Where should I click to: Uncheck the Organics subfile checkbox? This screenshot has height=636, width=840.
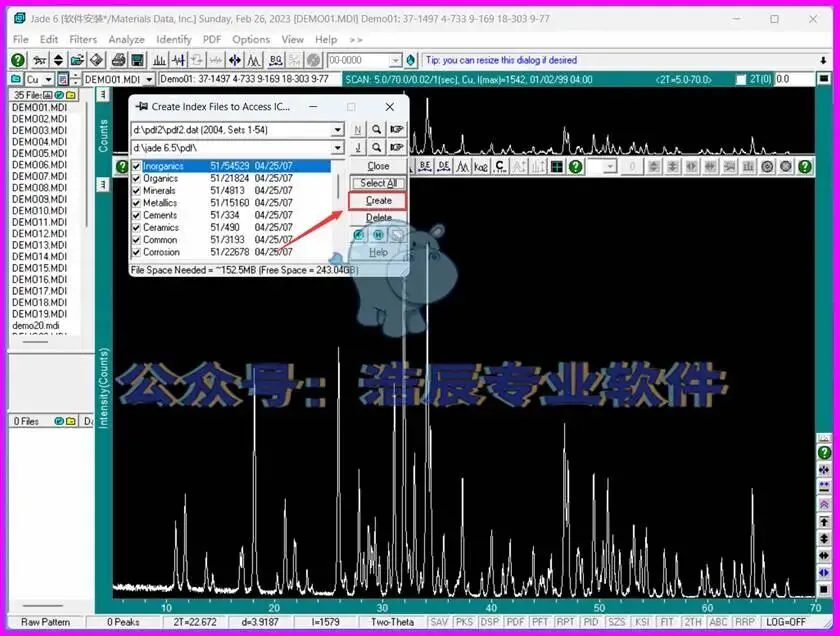pyautogui.click(x=137, y=178)
